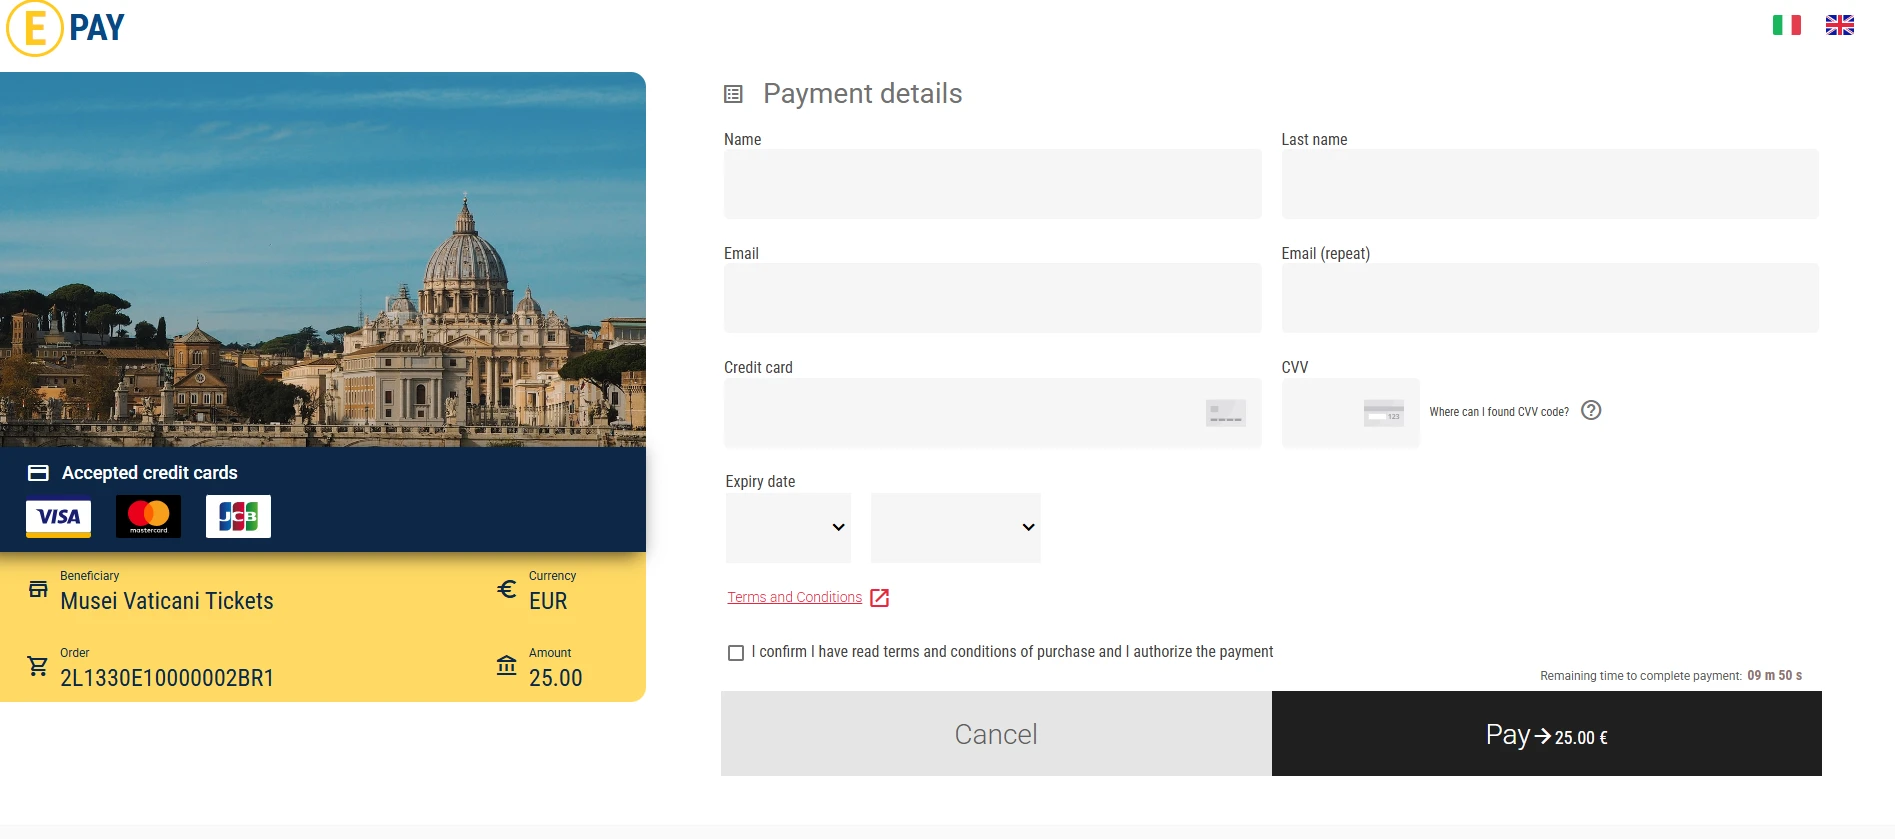This screenshot has height=839, width=1895.
Task: Click the JCB card logo
Action: click(x=238, y=517)
